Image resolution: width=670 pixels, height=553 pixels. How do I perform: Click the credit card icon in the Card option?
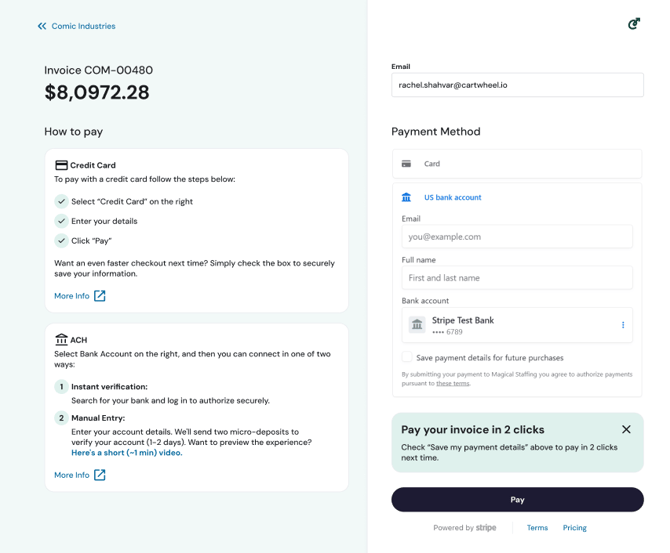coord(406,164)
